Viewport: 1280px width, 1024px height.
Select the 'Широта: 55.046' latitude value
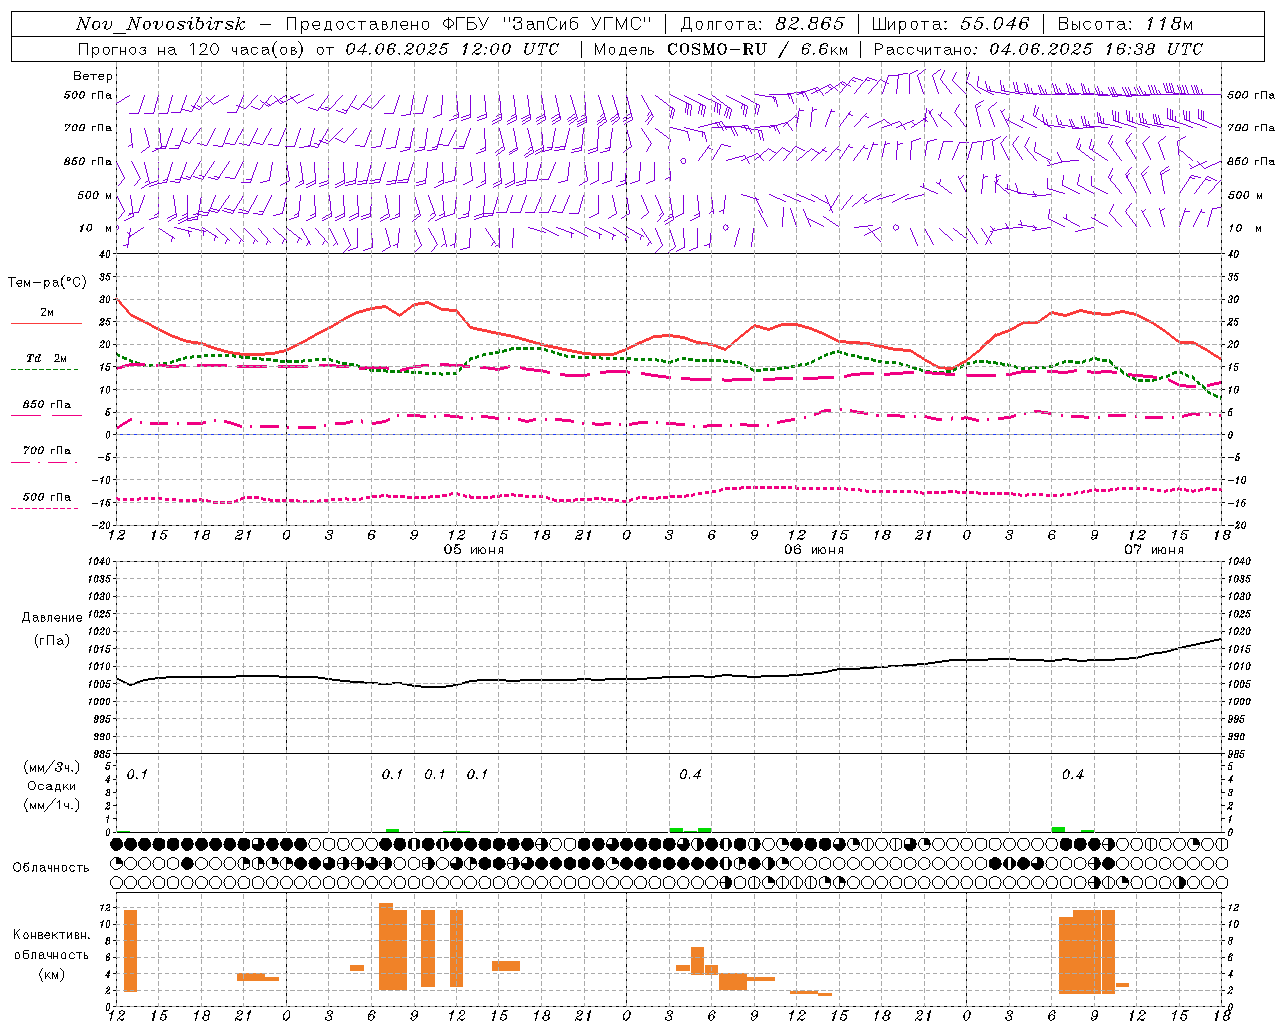(951, 24)
